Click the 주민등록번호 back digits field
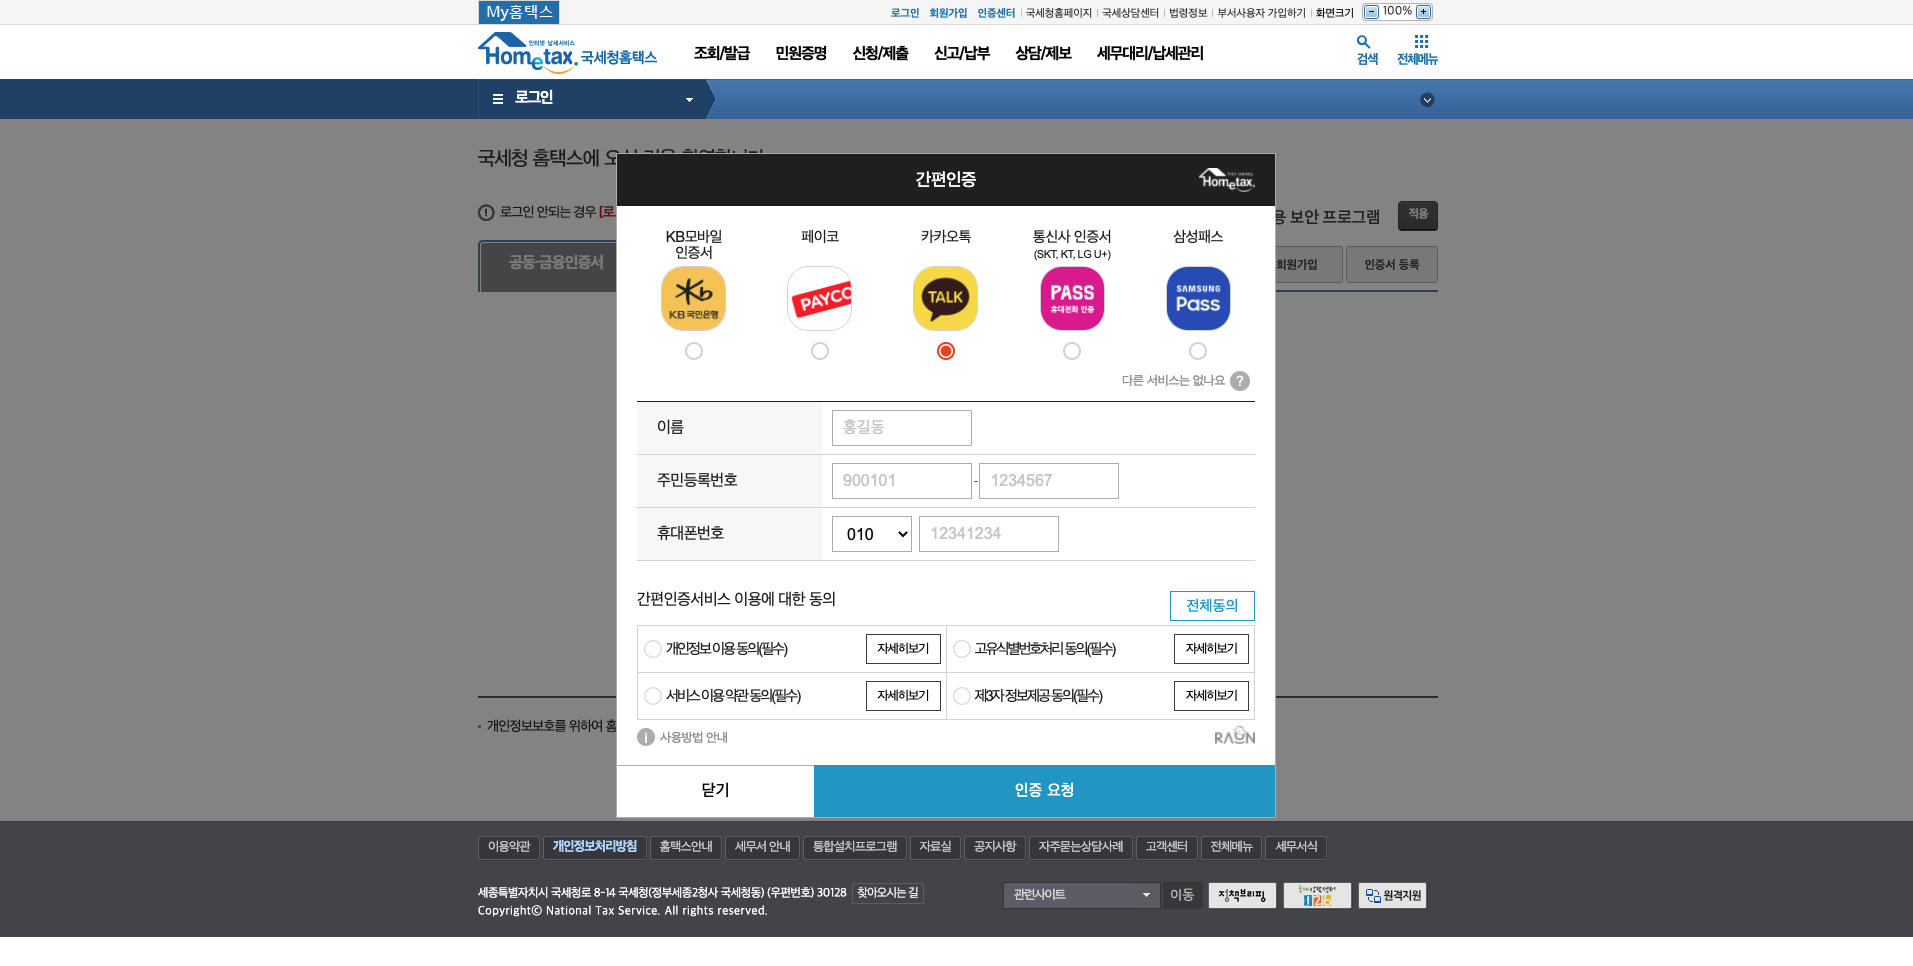1913x966 pixels. click(x=1049, y=481)
